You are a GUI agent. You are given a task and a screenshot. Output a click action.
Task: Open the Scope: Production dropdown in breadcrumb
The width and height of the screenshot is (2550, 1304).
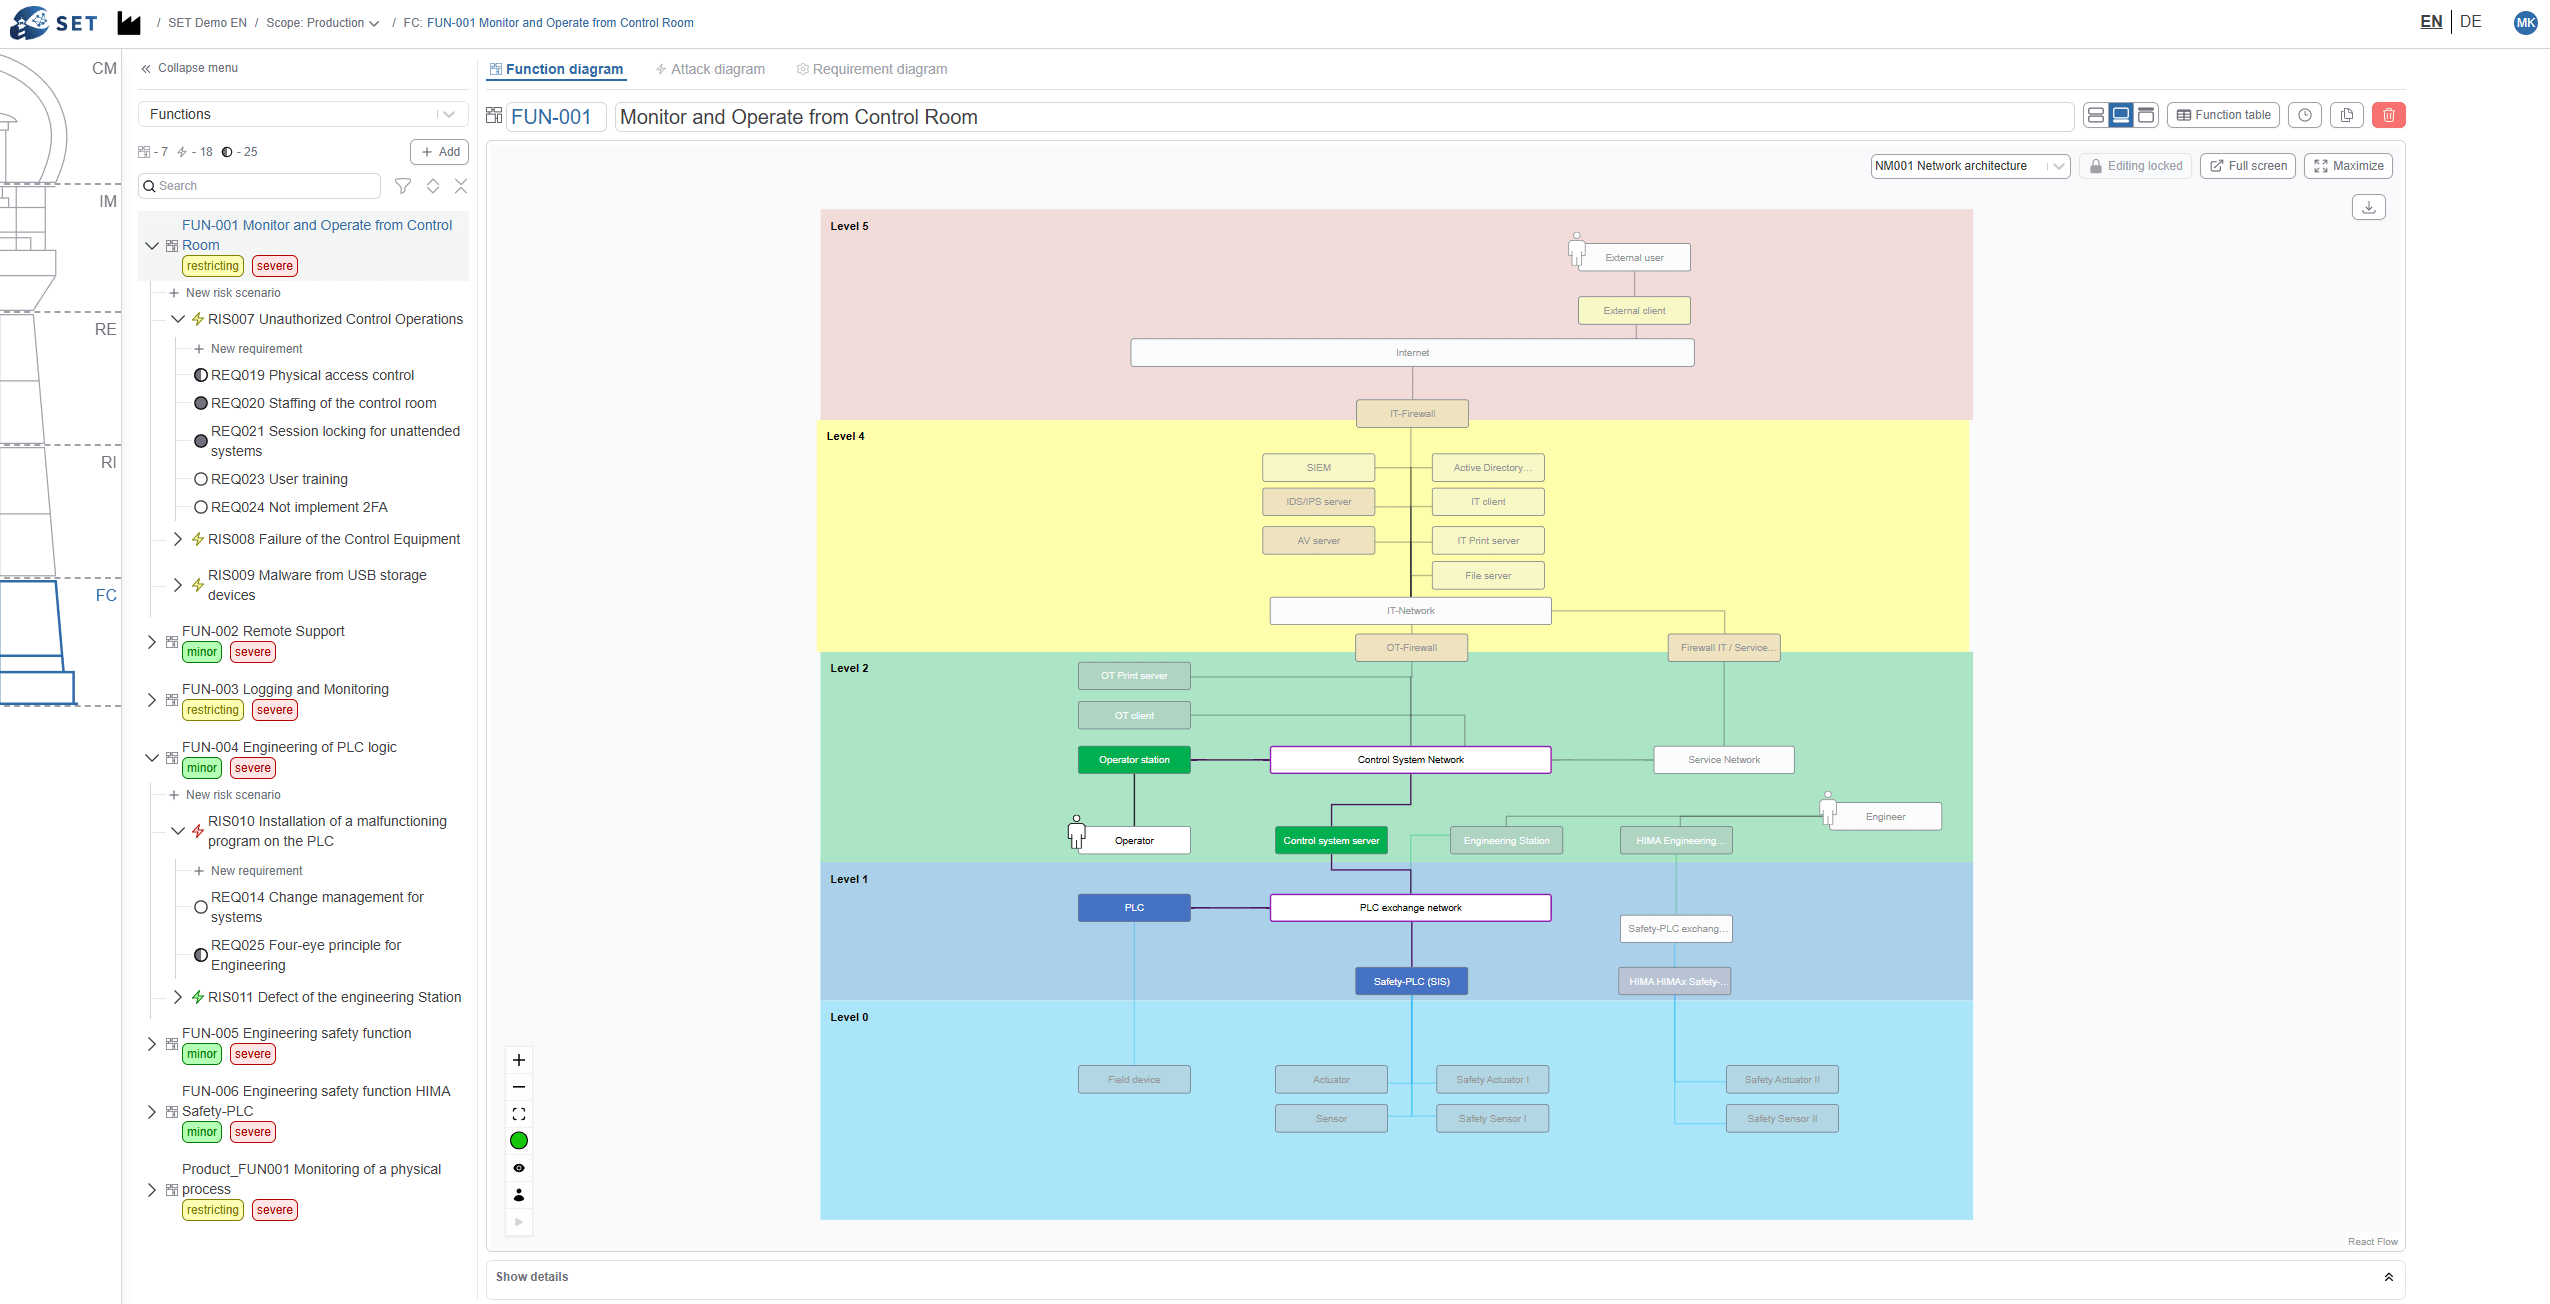pyautogui.click(x=322, y=23)
